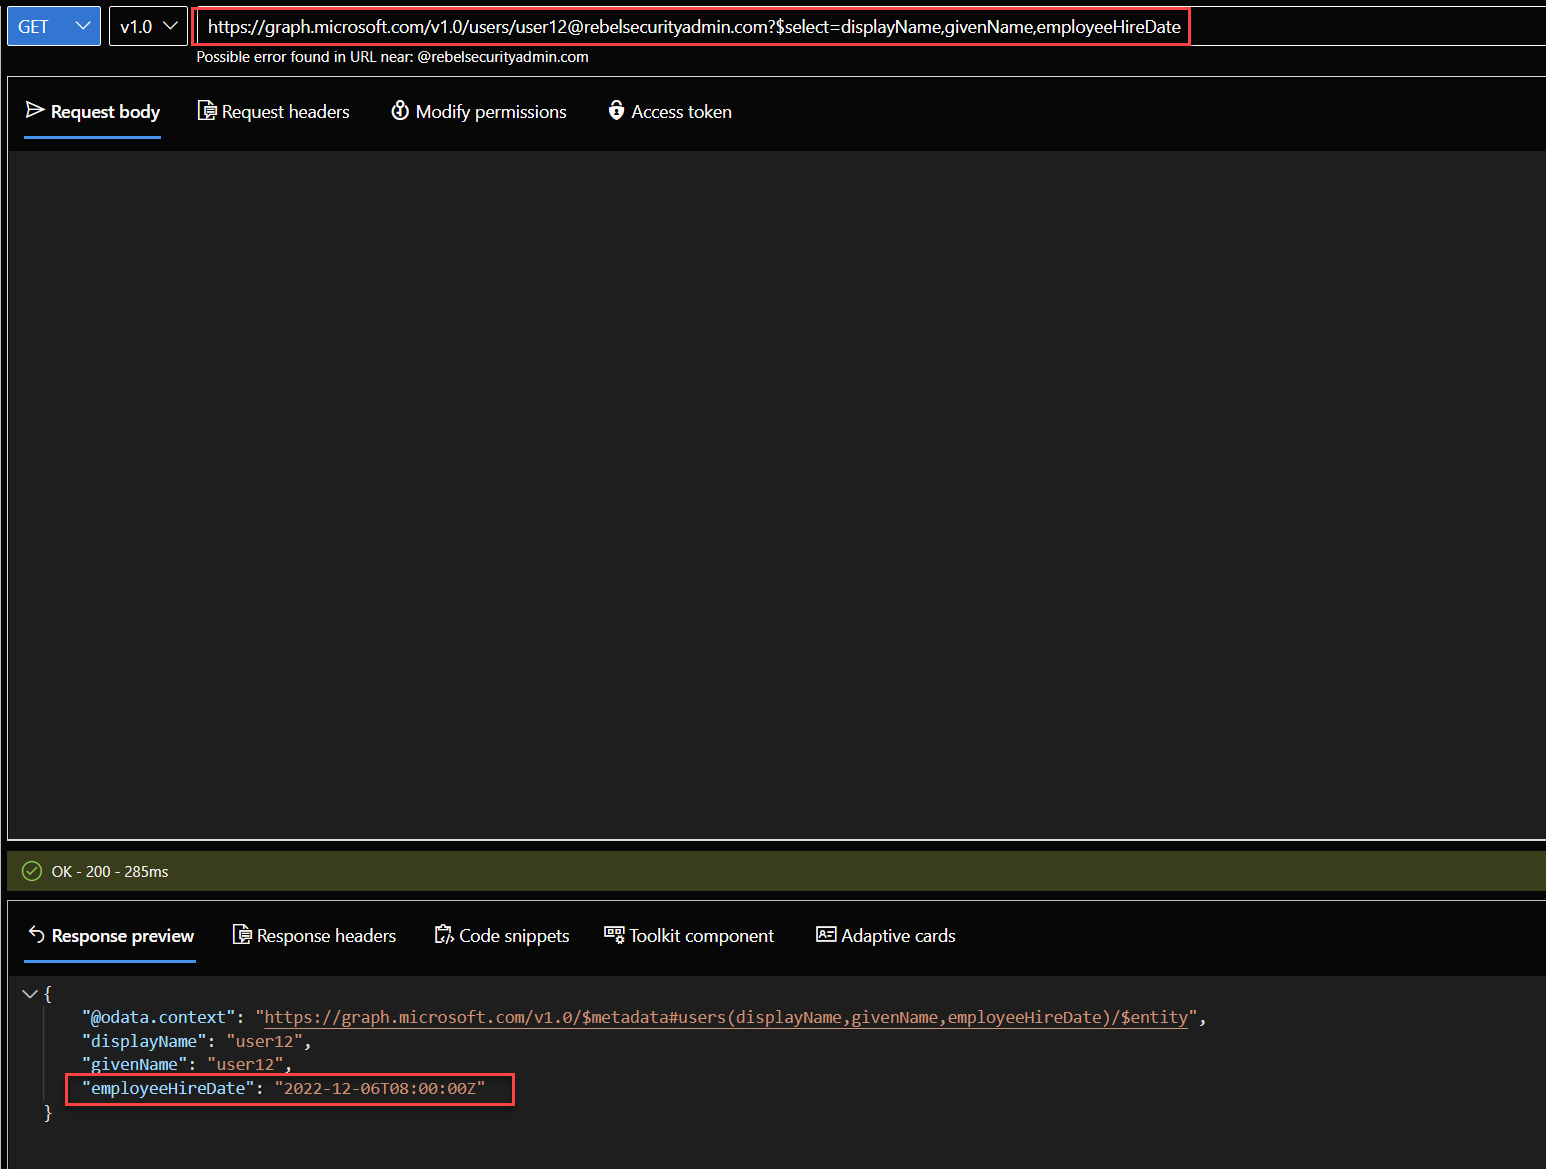This screenshot has width=1546, height=1169.
Task: Click the green OK status checkmark icon
Action: [32, 871]
